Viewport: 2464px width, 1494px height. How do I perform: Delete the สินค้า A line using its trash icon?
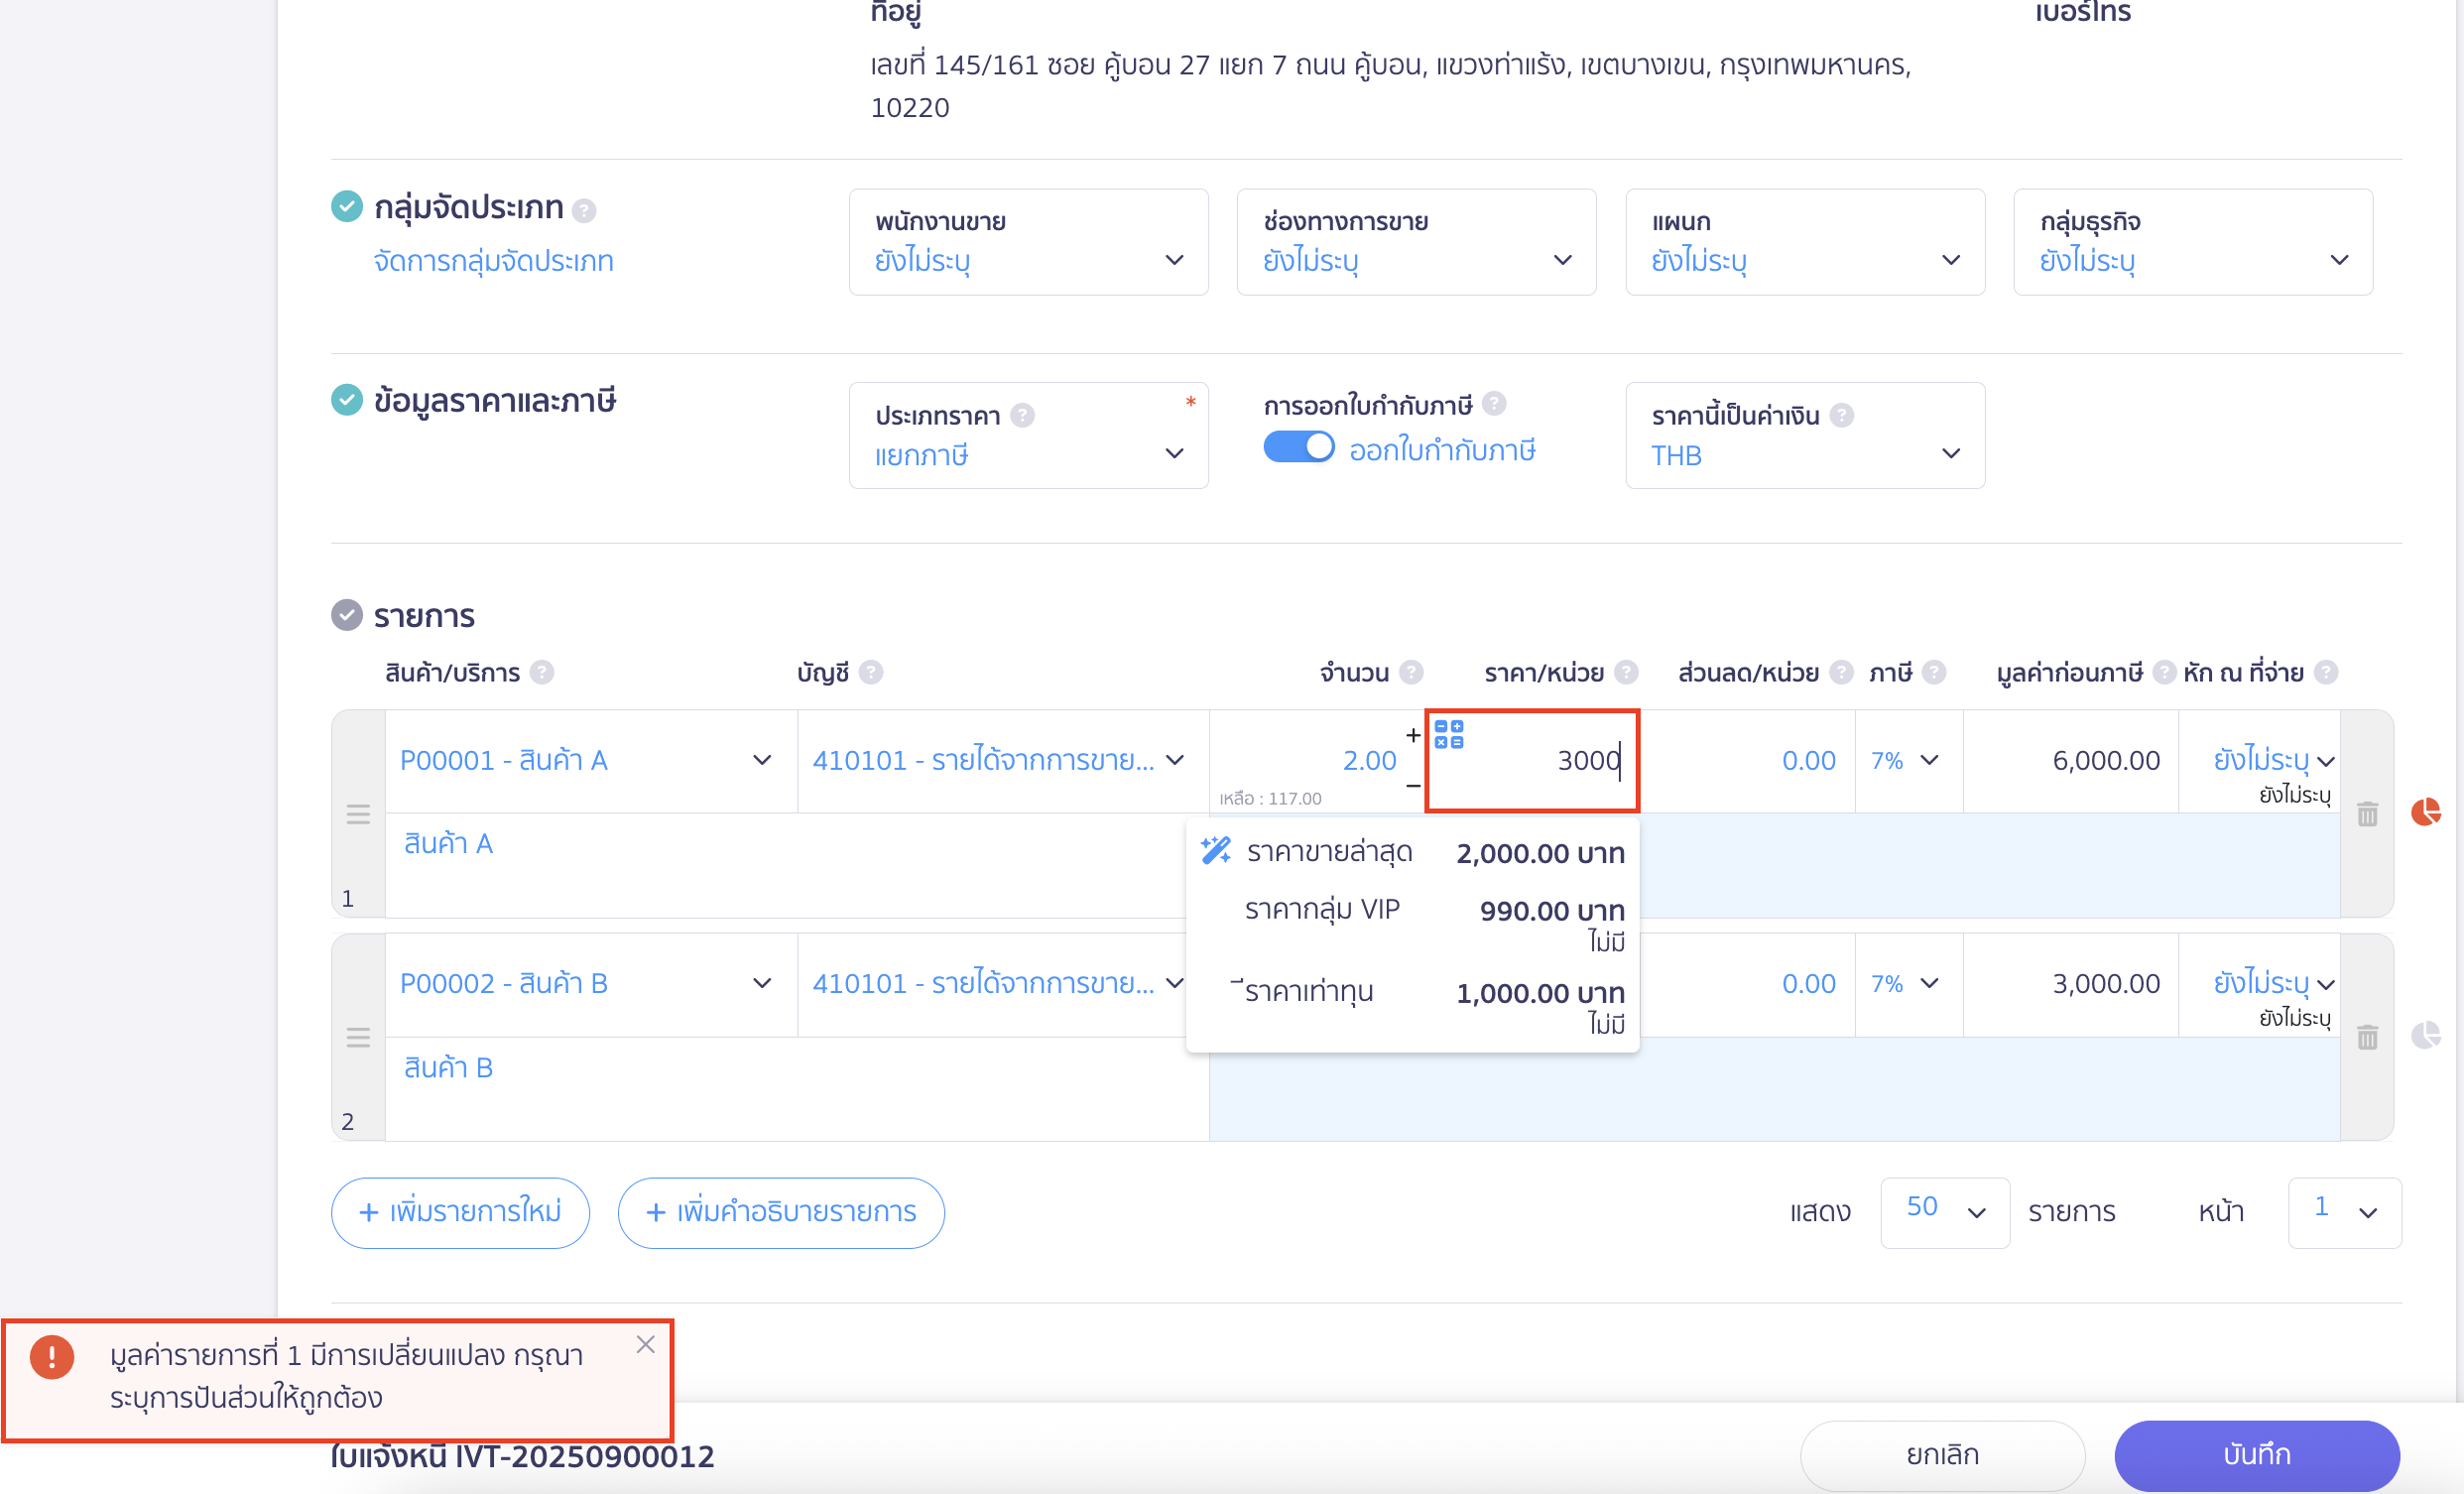[2367, 814]
